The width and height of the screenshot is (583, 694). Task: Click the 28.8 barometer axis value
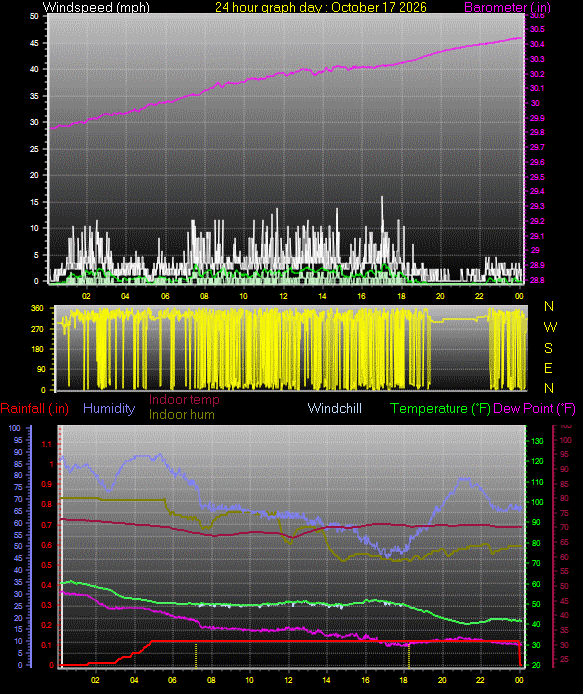click(537, 280)
